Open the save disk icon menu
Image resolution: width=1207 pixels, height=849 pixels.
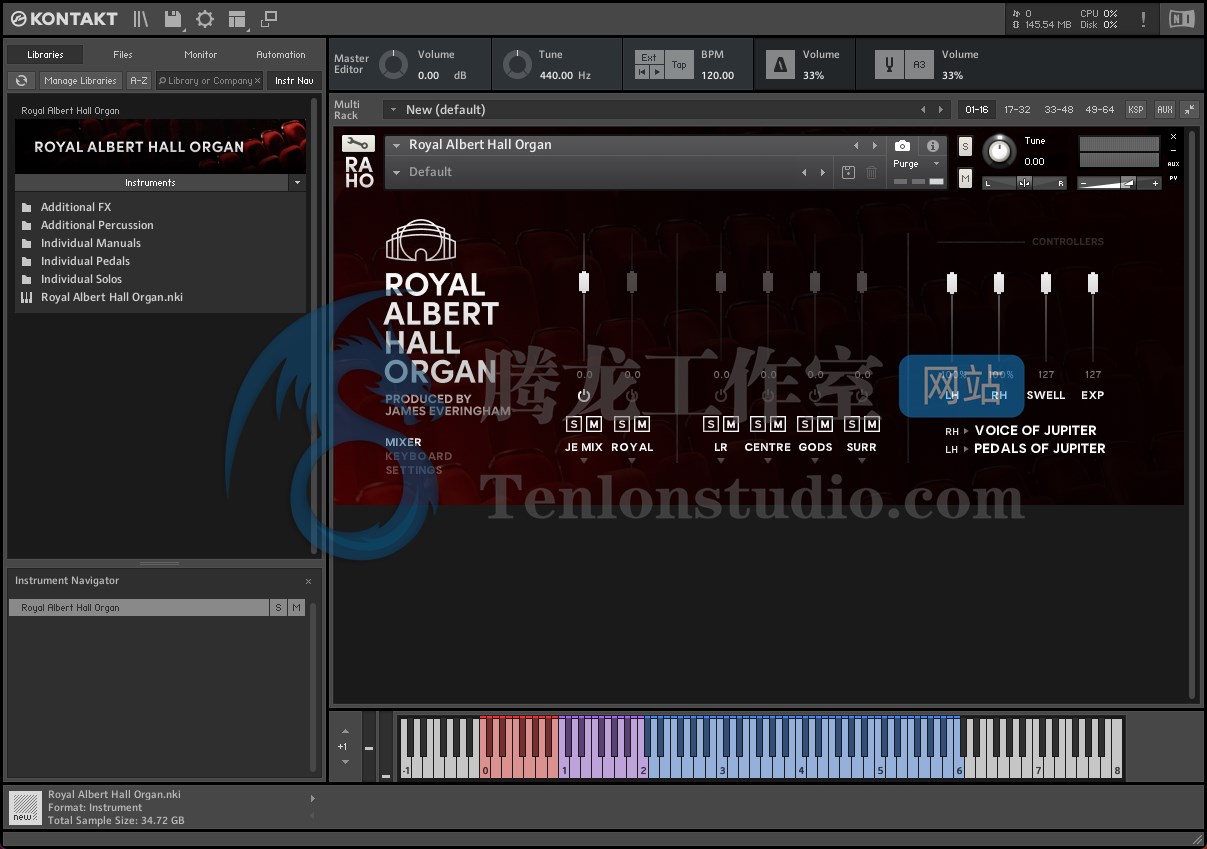click(x=173, y=18)
